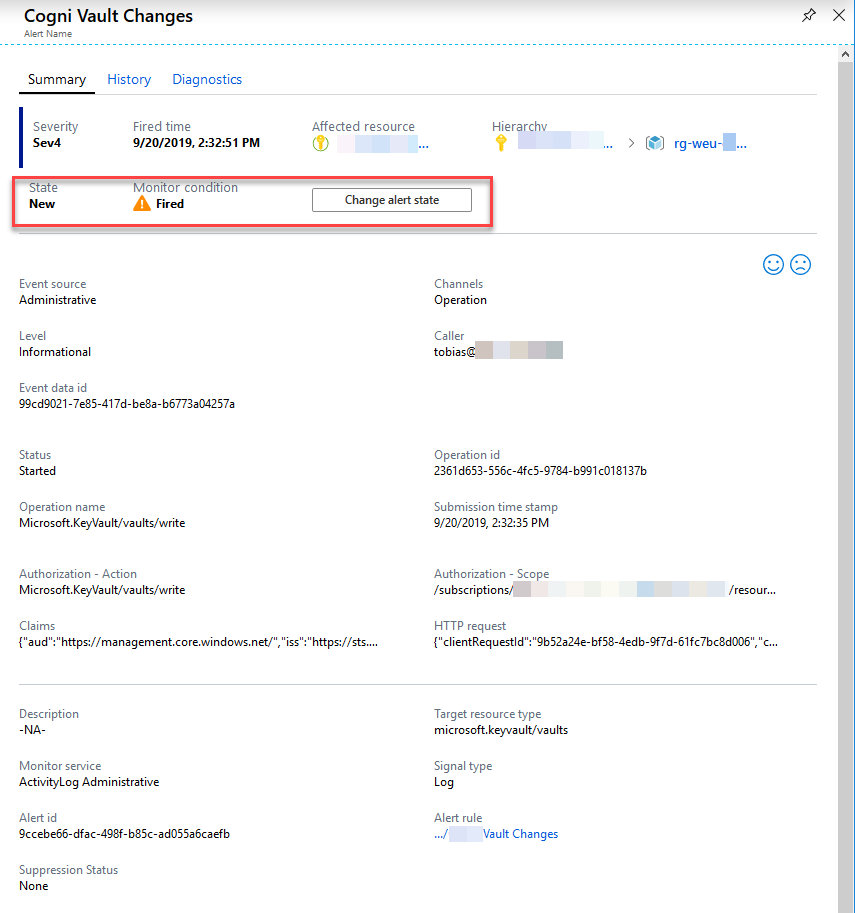Click the sad face feedback icon
This screenshot has height=913, width=855.
(x=801, y=264)
